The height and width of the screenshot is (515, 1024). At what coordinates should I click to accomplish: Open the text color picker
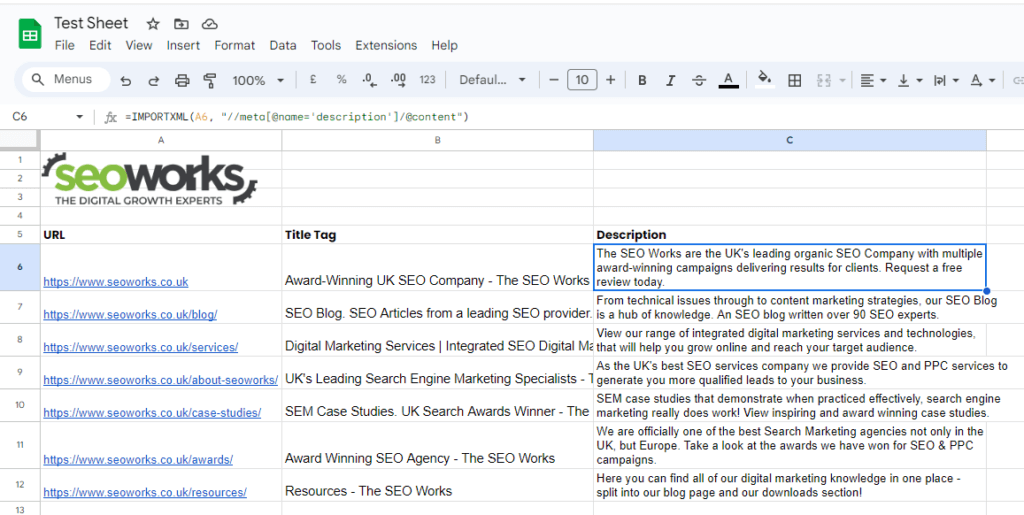pyautogui.click(x=728, y=80)
